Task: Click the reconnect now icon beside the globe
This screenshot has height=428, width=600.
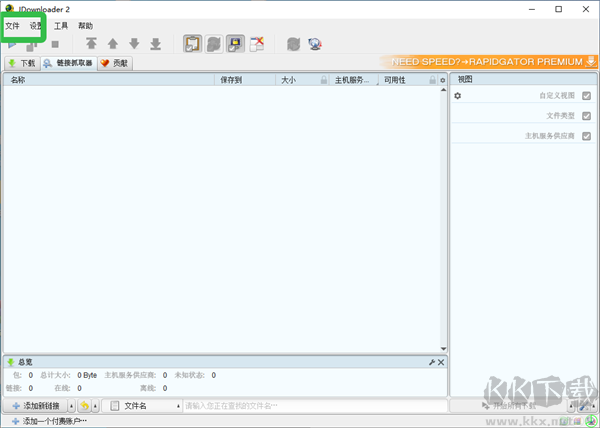Action: (x=293, y=44)
